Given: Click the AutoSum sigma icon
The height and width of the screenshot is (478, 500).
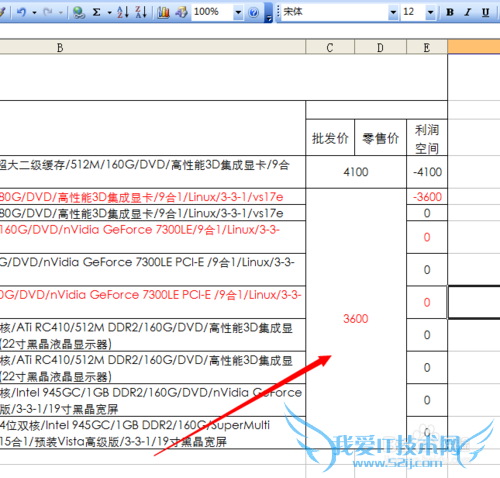Looking at the screenshot, I should coord(97,13).
